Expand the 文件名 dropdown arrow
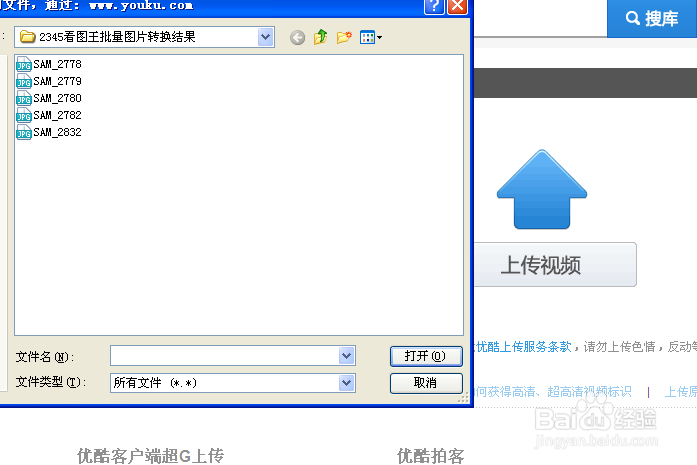Viewport: 697px width, 465px height. [x=347, y=356]
